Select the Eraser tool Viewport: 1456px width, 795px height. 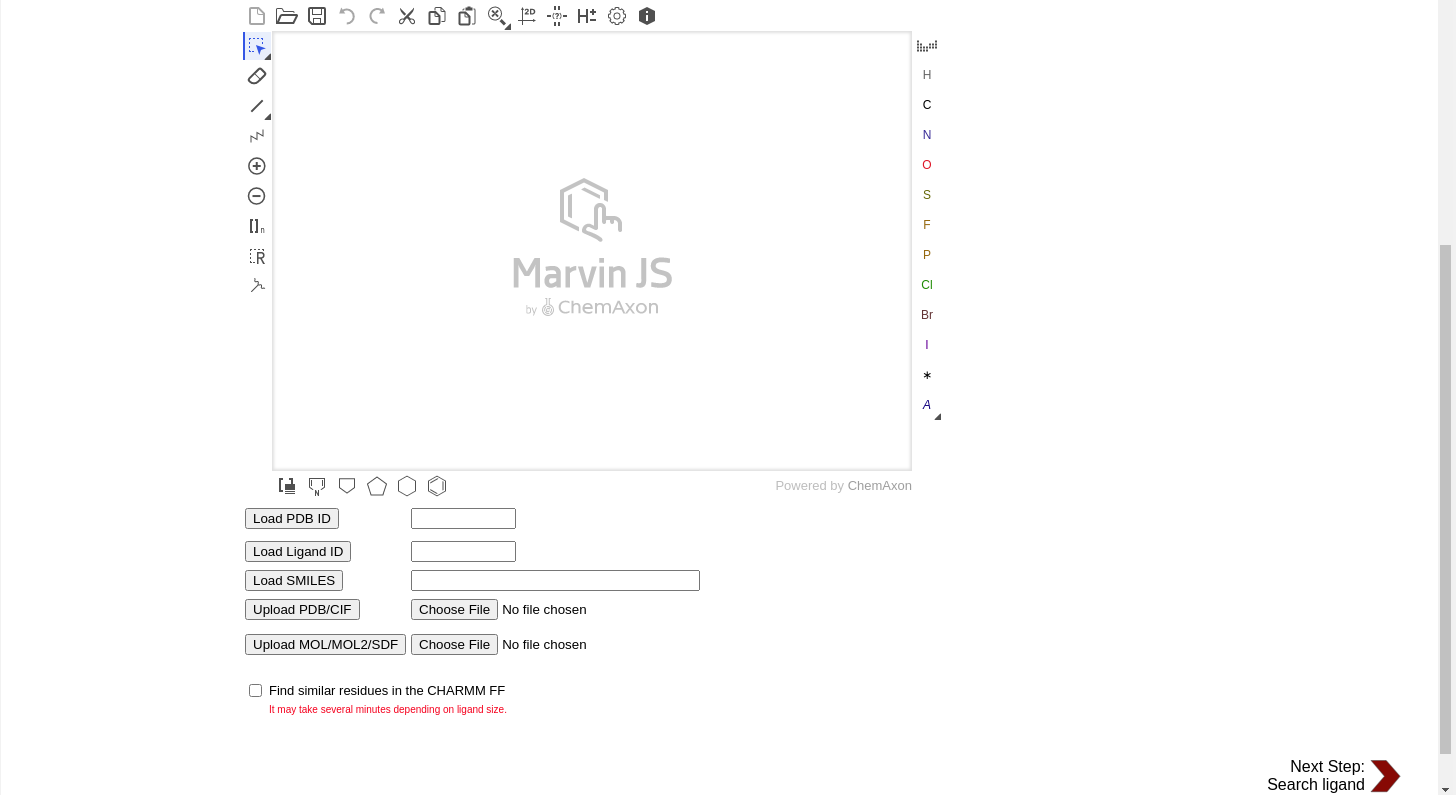[x=257, y=76]
